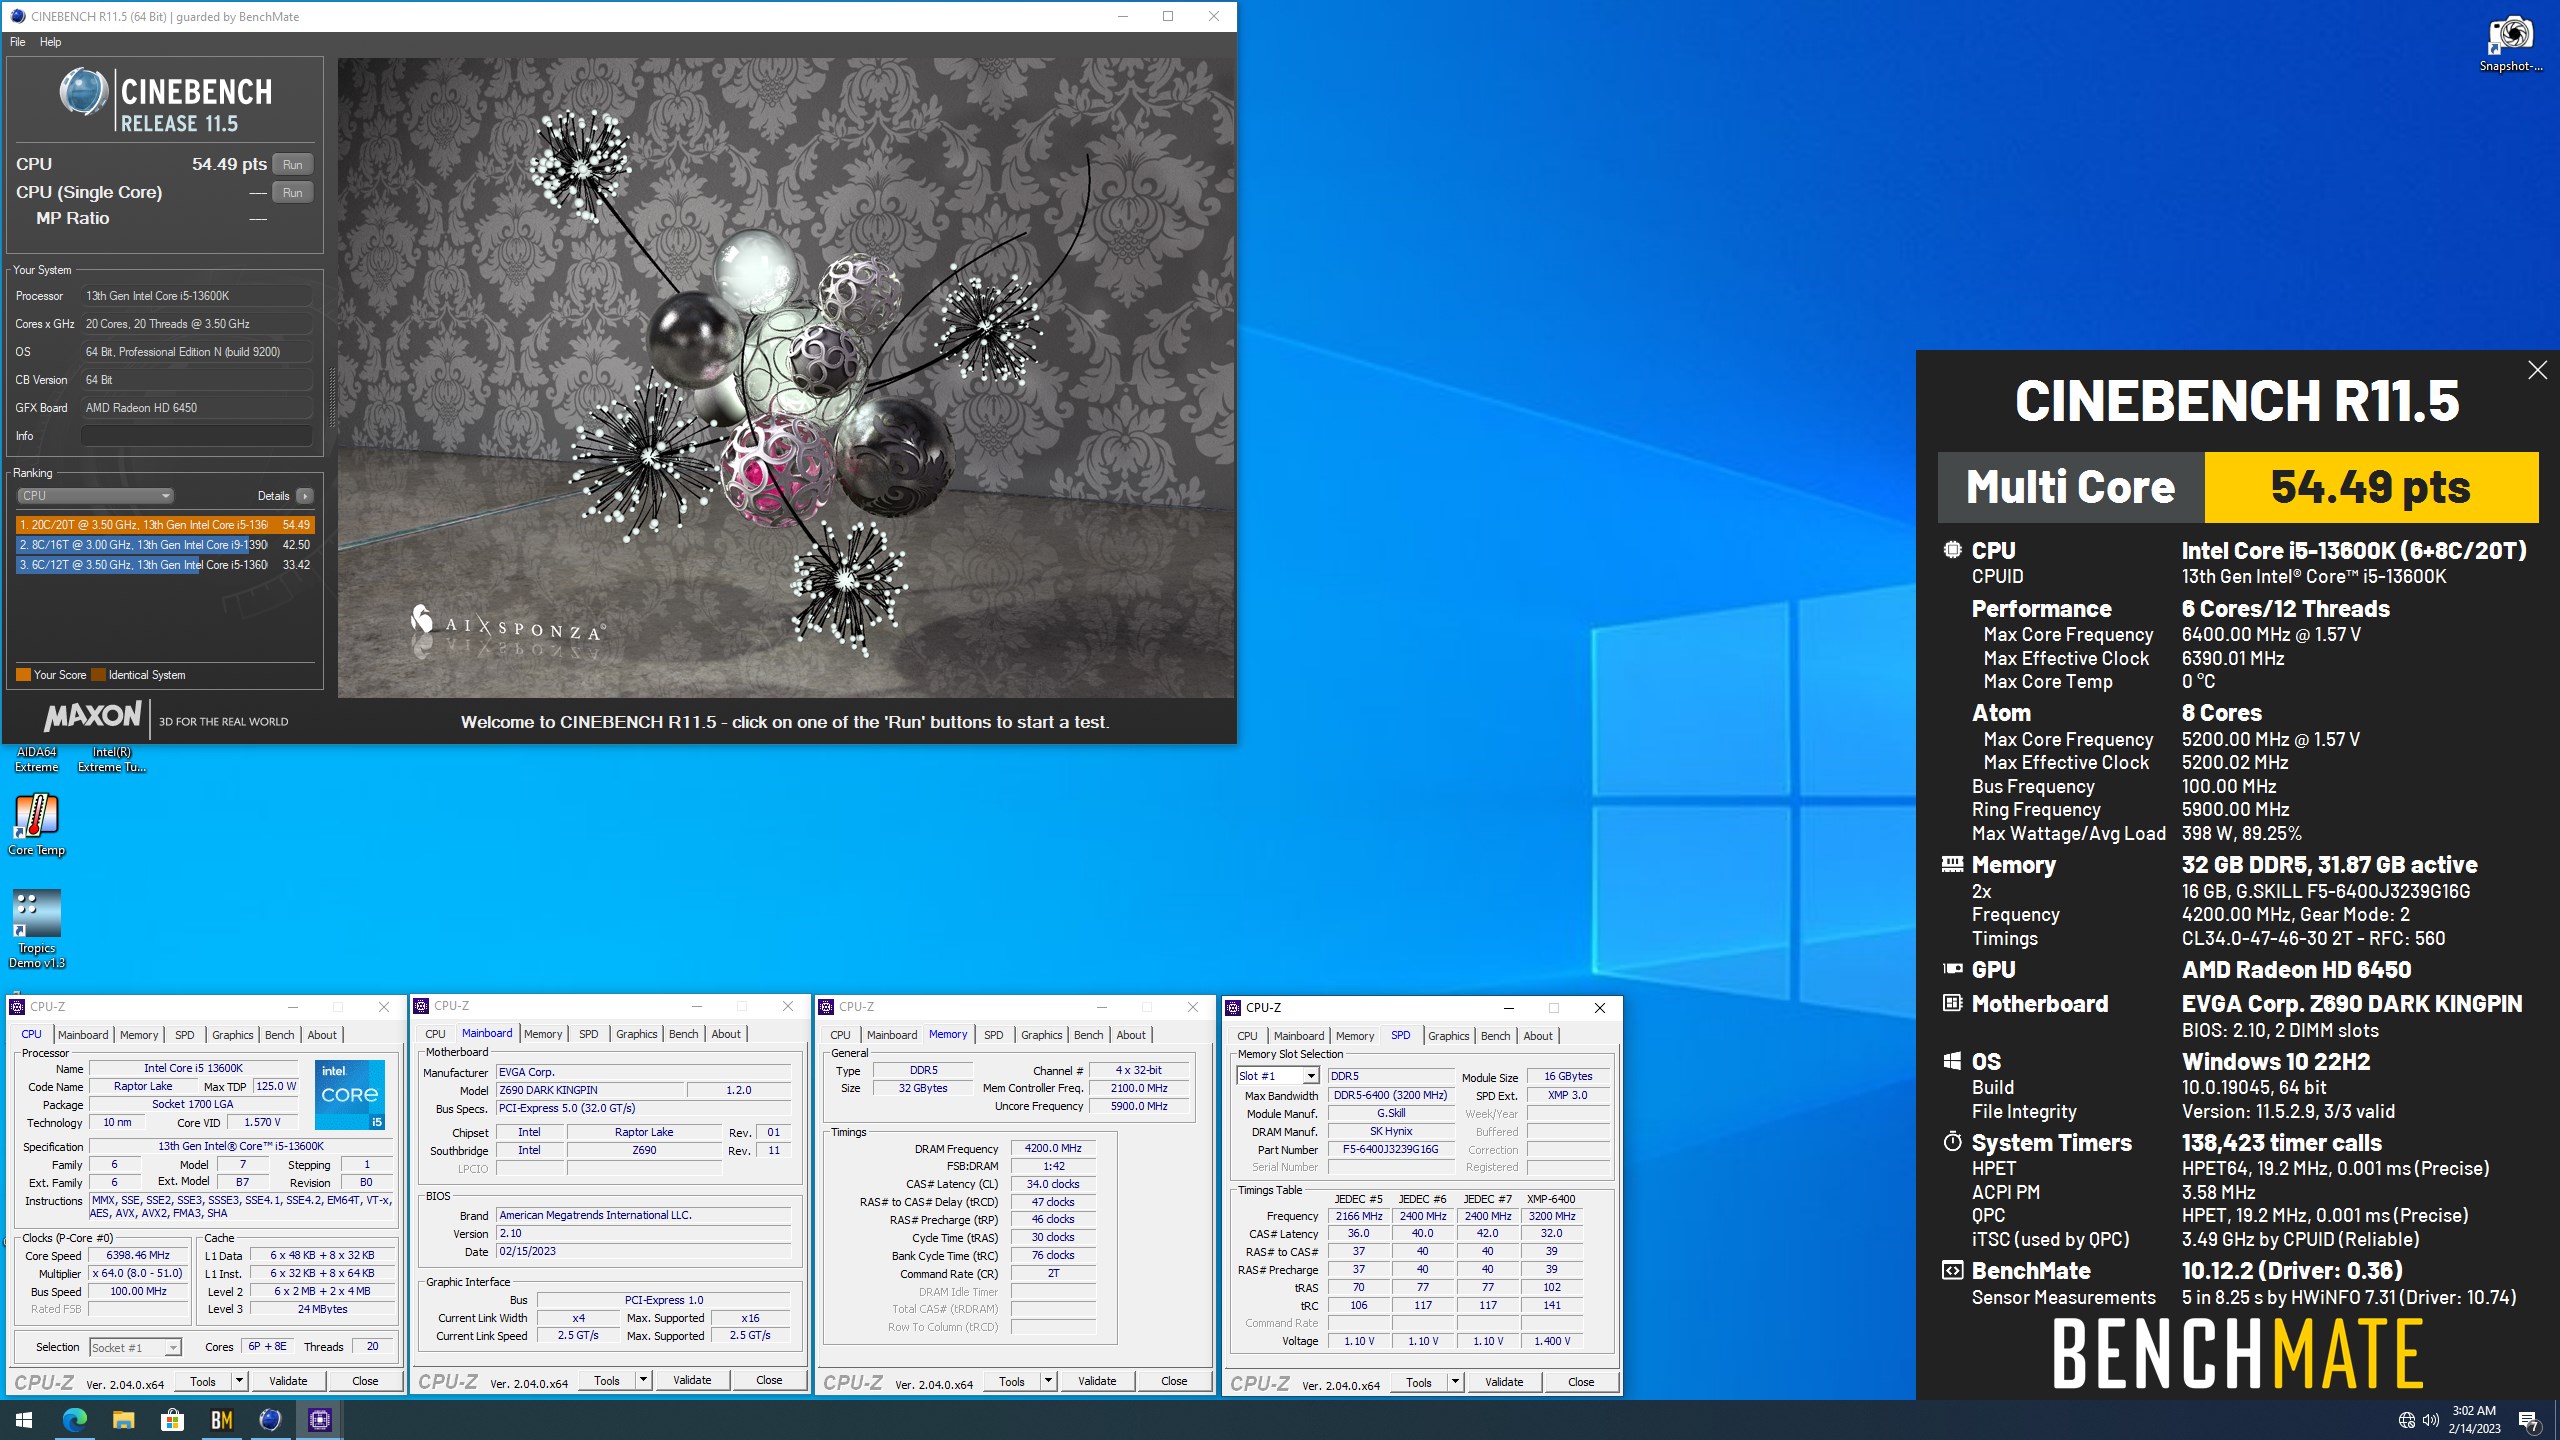This screenshot has height=1440, width=2560.
Task: Switch to Cinebench on the taskbar
Action: 271,1419
